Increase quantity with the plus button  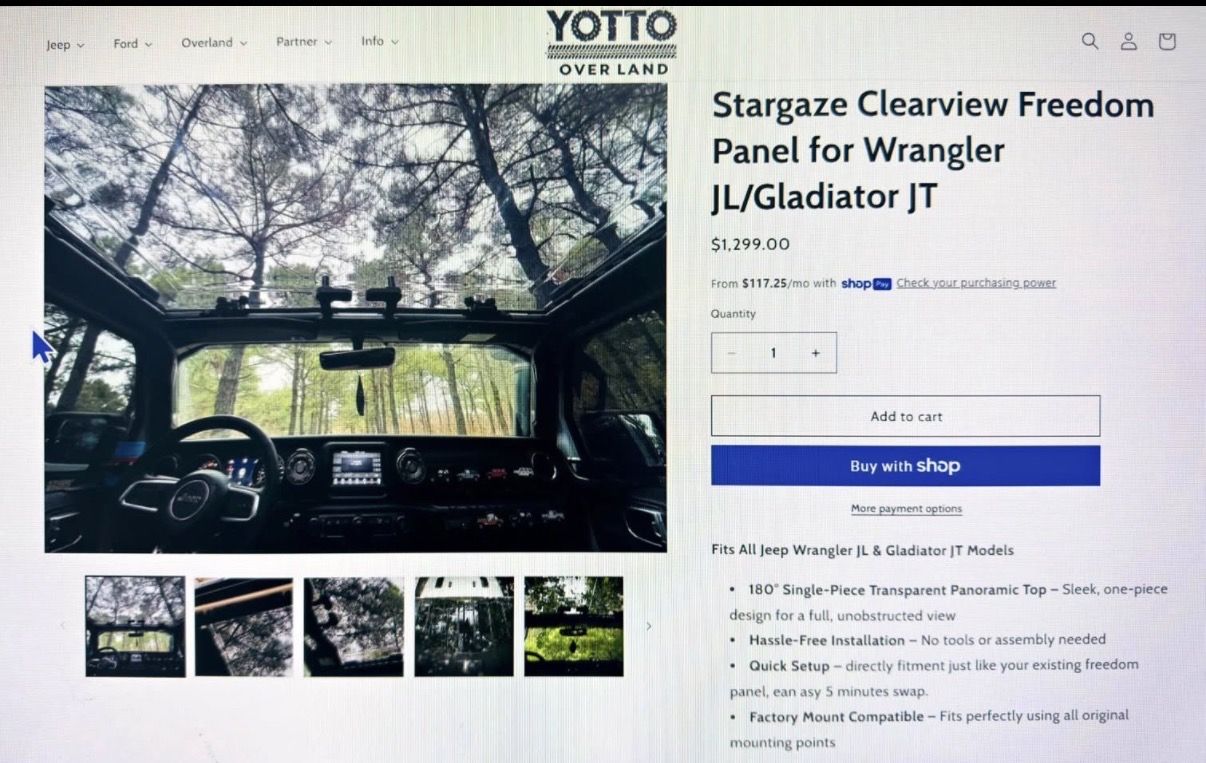pyautogui.click(x=816, y=353)
